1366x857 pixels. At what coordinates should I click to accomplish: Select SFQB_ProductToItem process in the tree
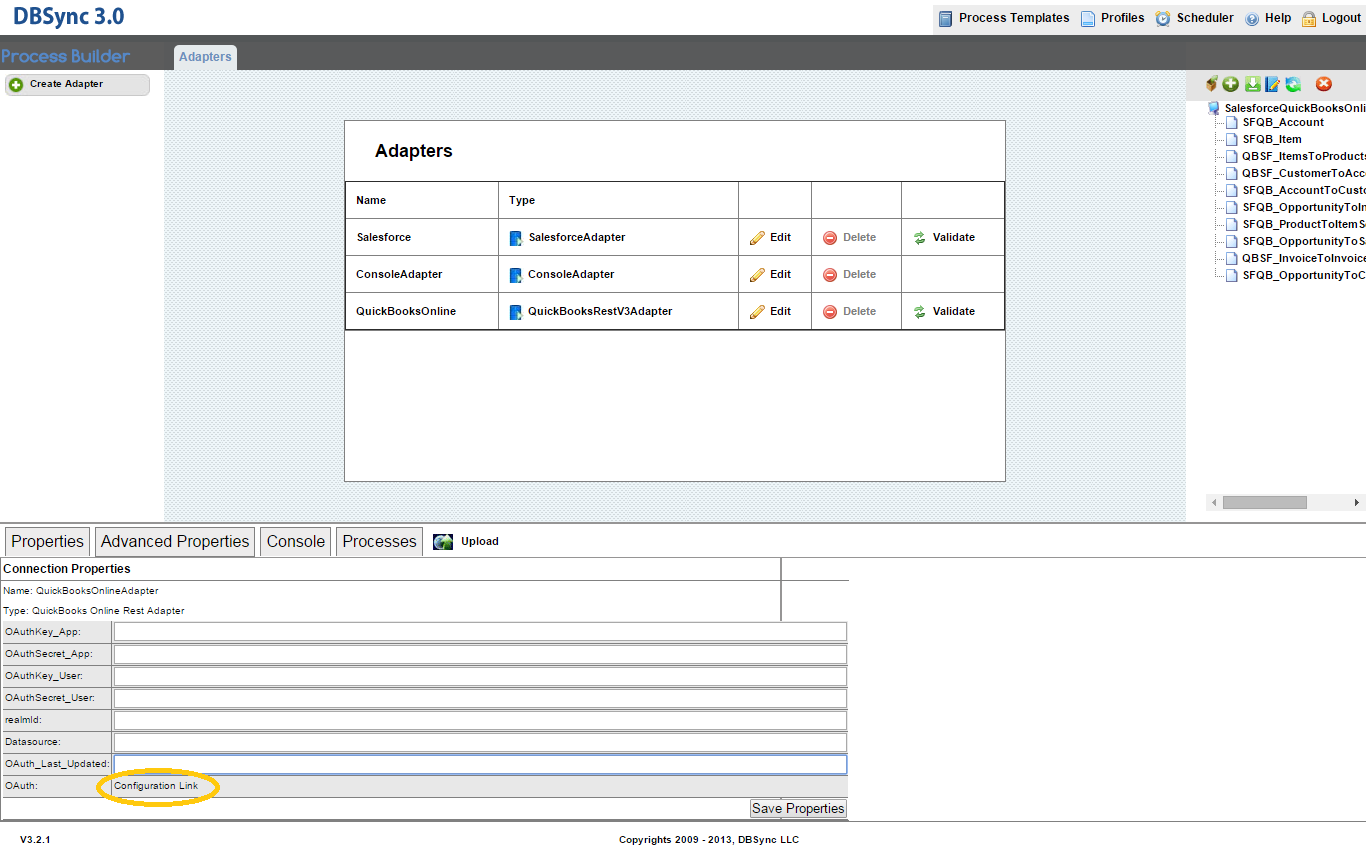1304,224
